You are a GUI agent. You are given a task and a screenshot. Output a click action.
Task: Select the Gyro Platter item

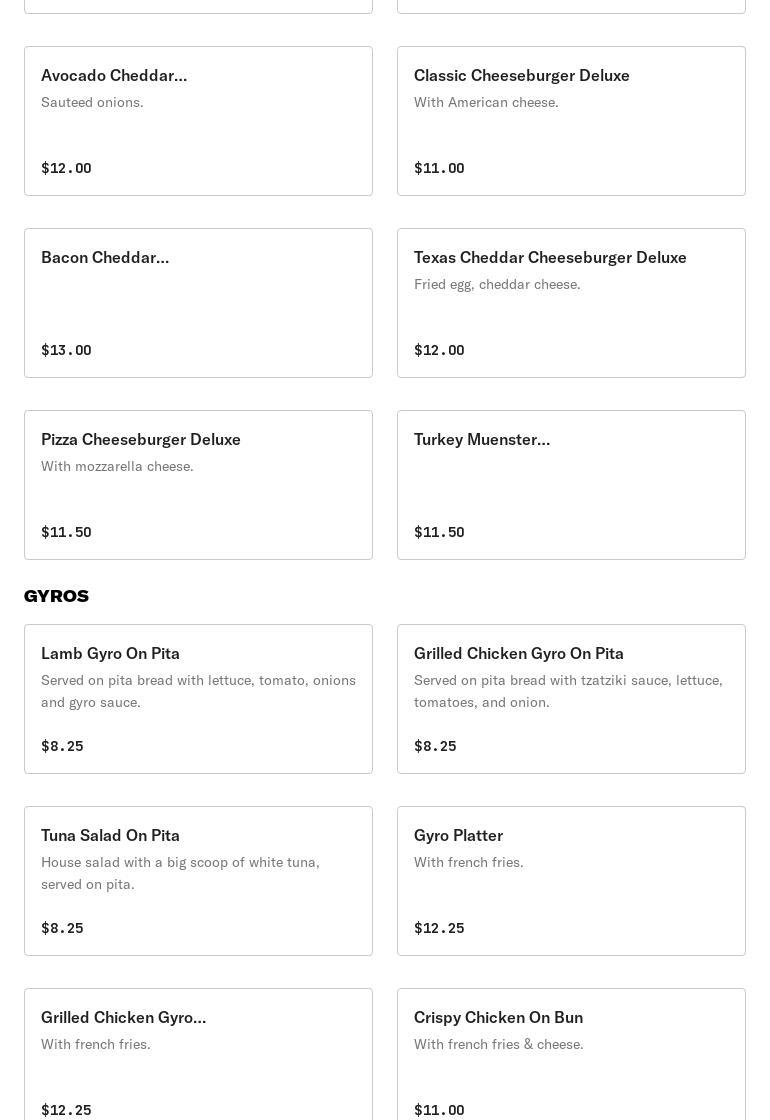pyautogui.click(x=571, y=881)
